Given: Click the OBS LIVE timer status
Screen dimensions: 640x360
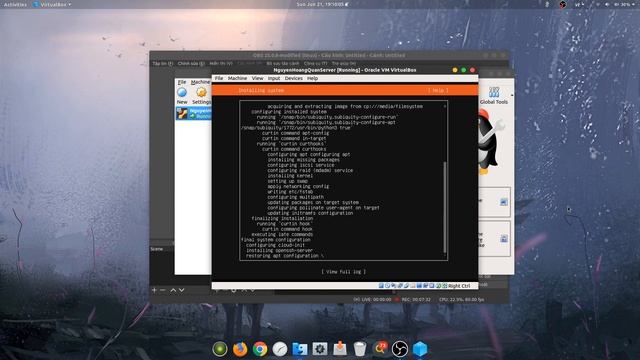Looking at the screenshot, I should tap(372, 300).
